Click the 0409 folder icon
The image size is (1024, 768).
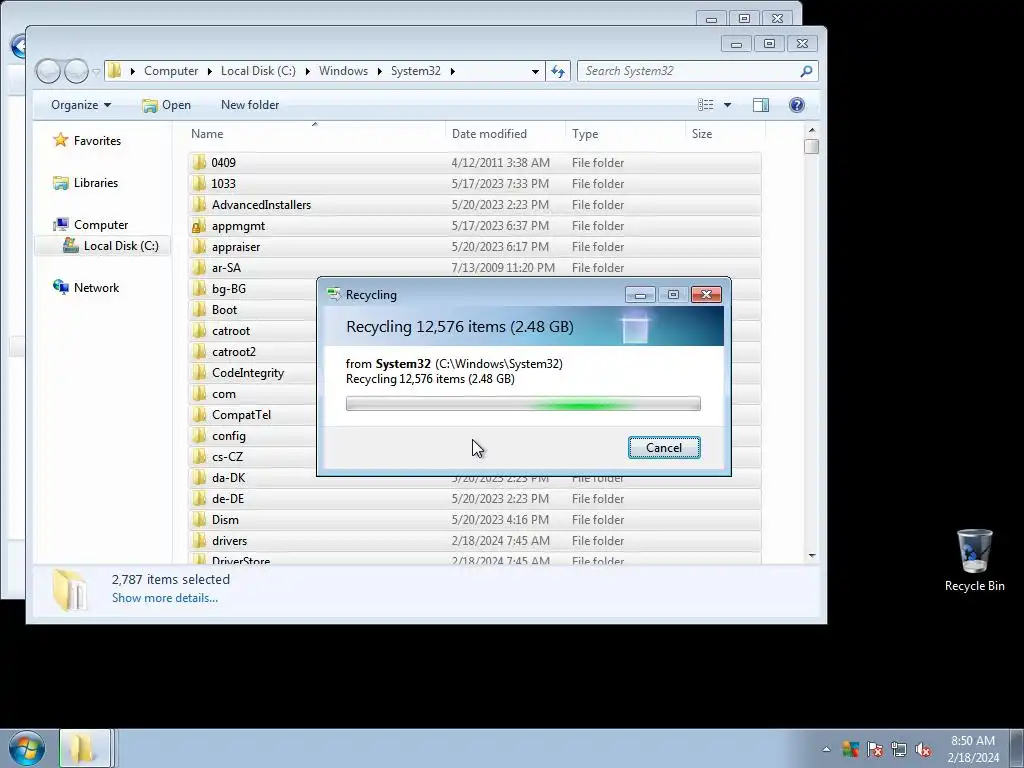coord(199,162)
